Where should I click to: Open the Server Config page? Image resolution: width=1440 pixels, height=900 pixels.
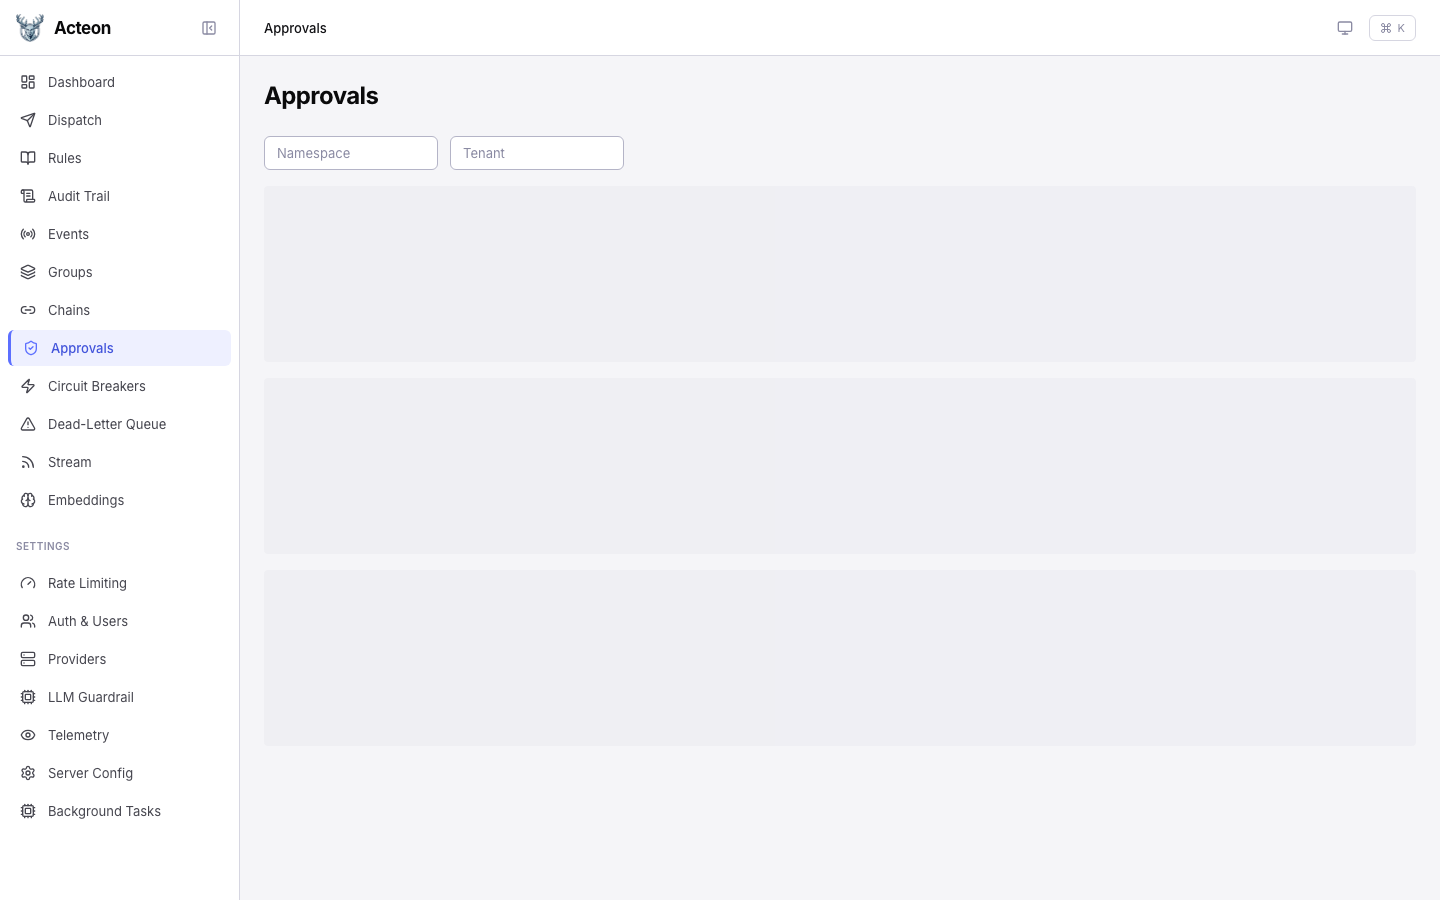point(90,773)
